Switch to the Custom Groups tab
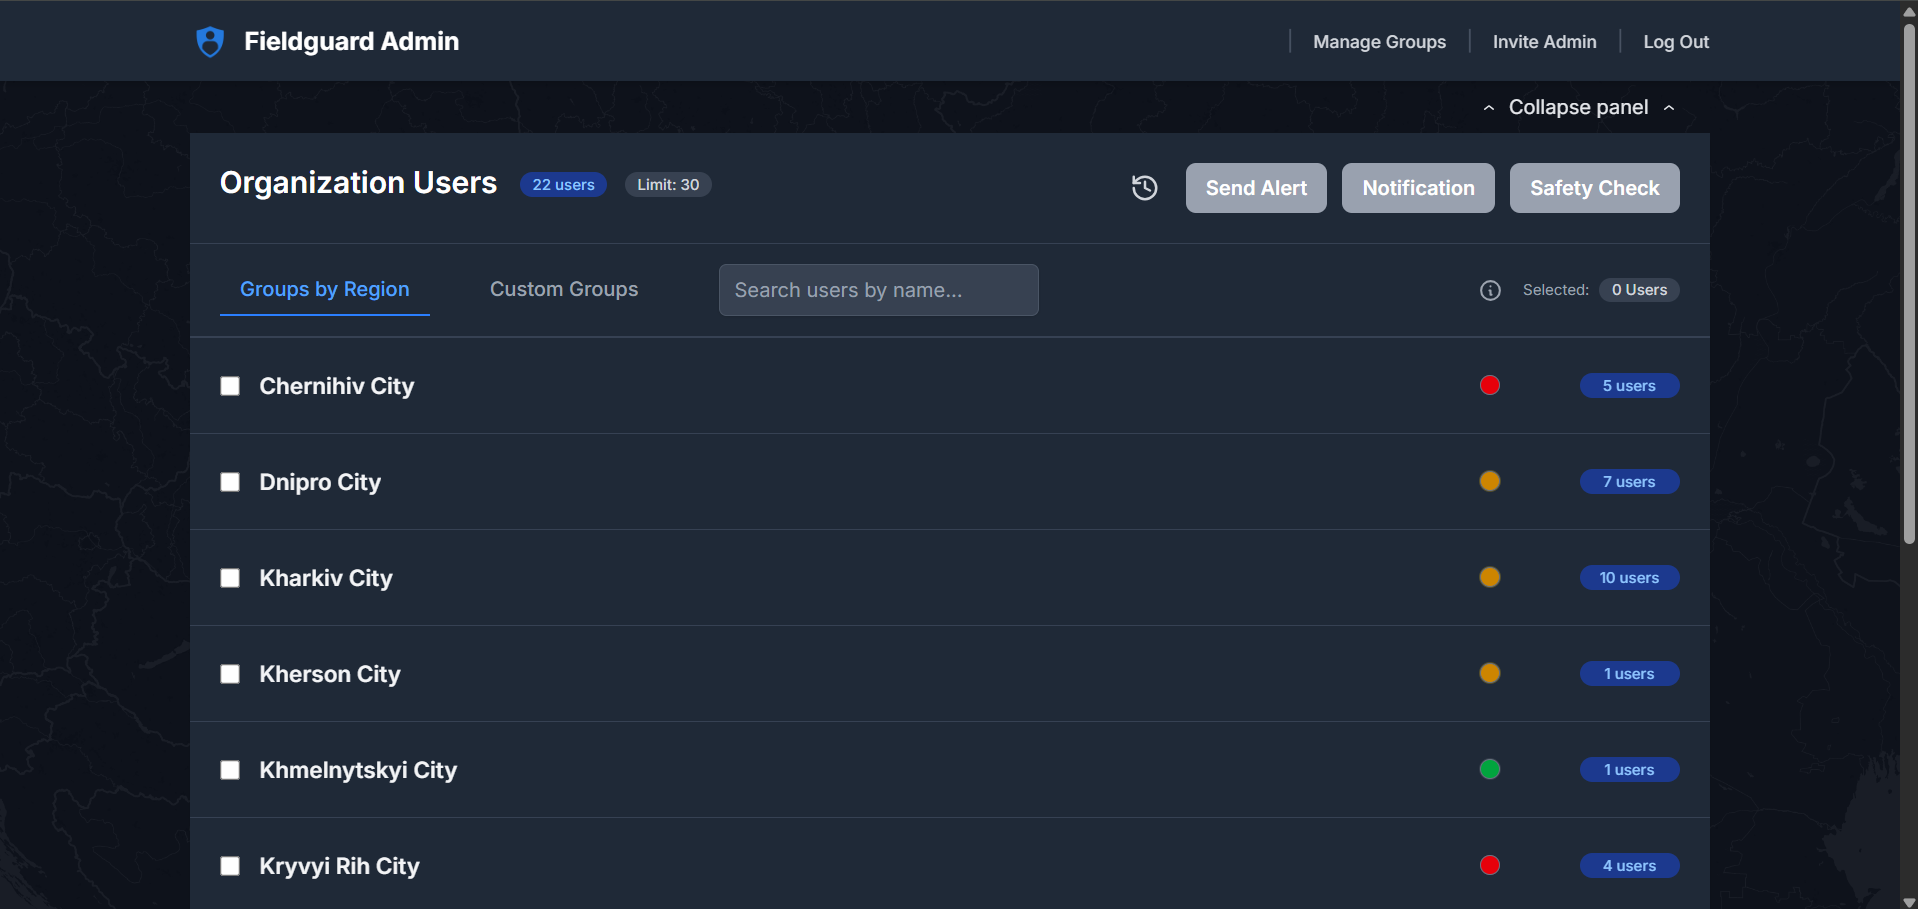Screen dimensions: 1918x909 pos(563,289)
